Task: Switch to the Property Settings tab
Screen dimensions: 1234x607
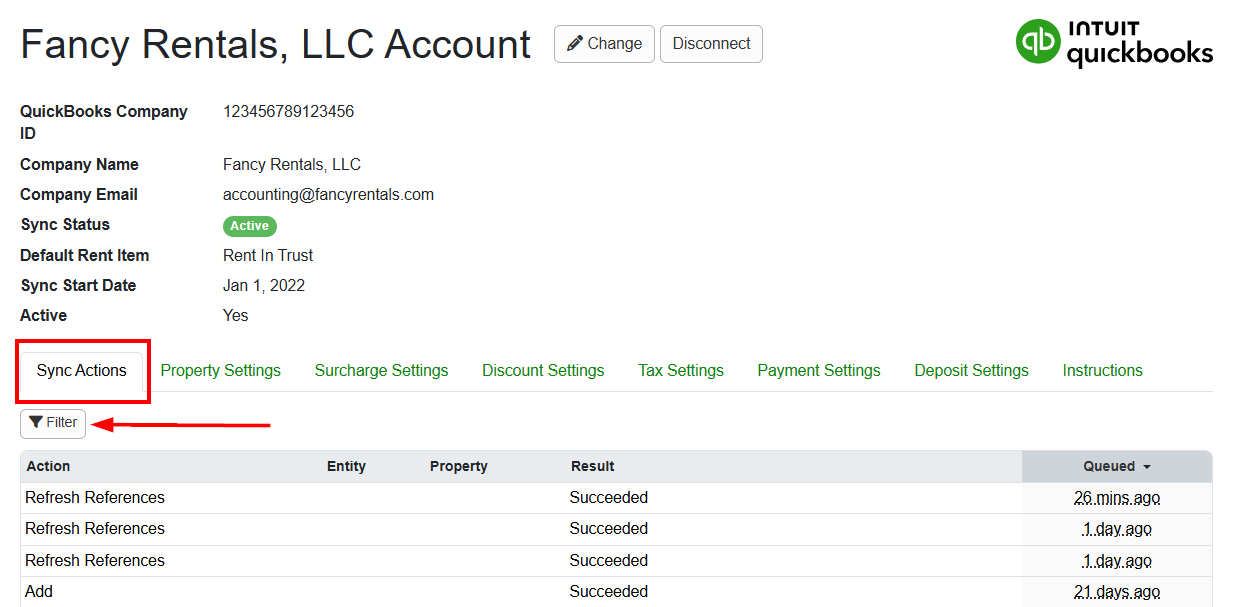Action: pyautogui.click(x=220, y=370)
